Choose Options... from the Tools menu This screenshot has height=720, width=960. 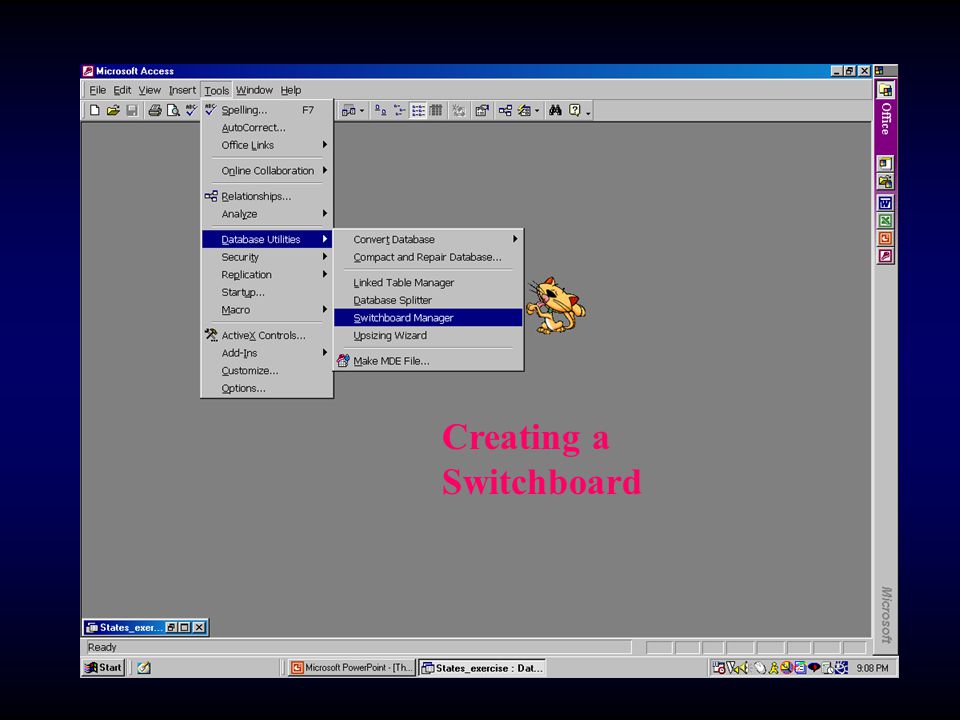[x=267, y=389]
